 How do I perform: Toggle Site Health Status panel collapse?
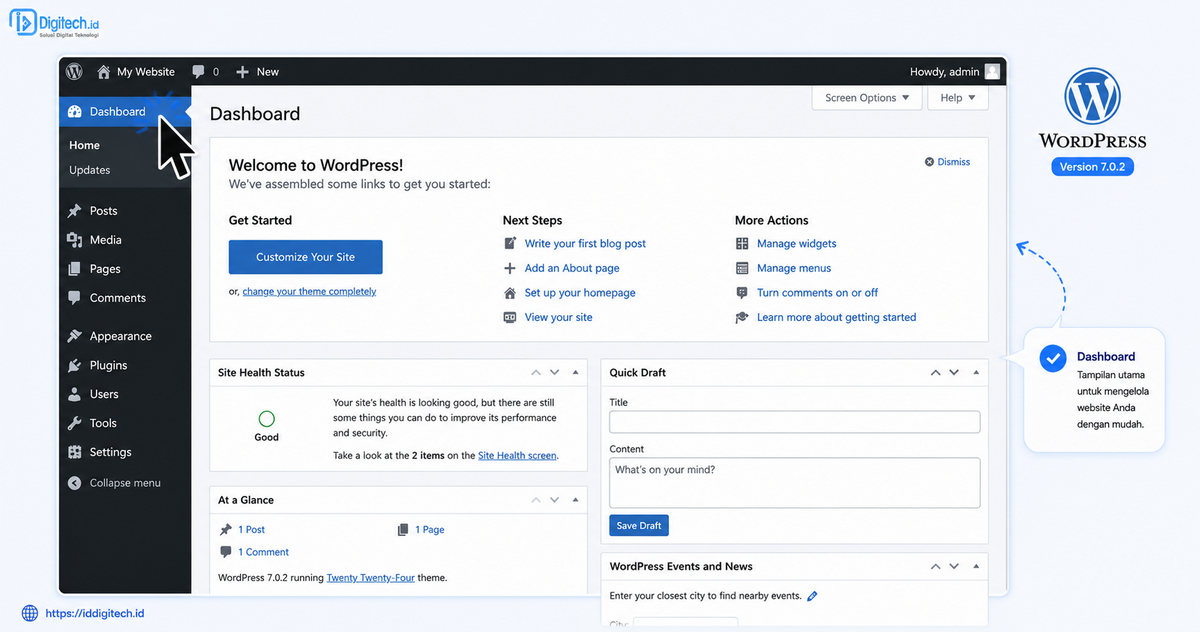tap(575, 372)
